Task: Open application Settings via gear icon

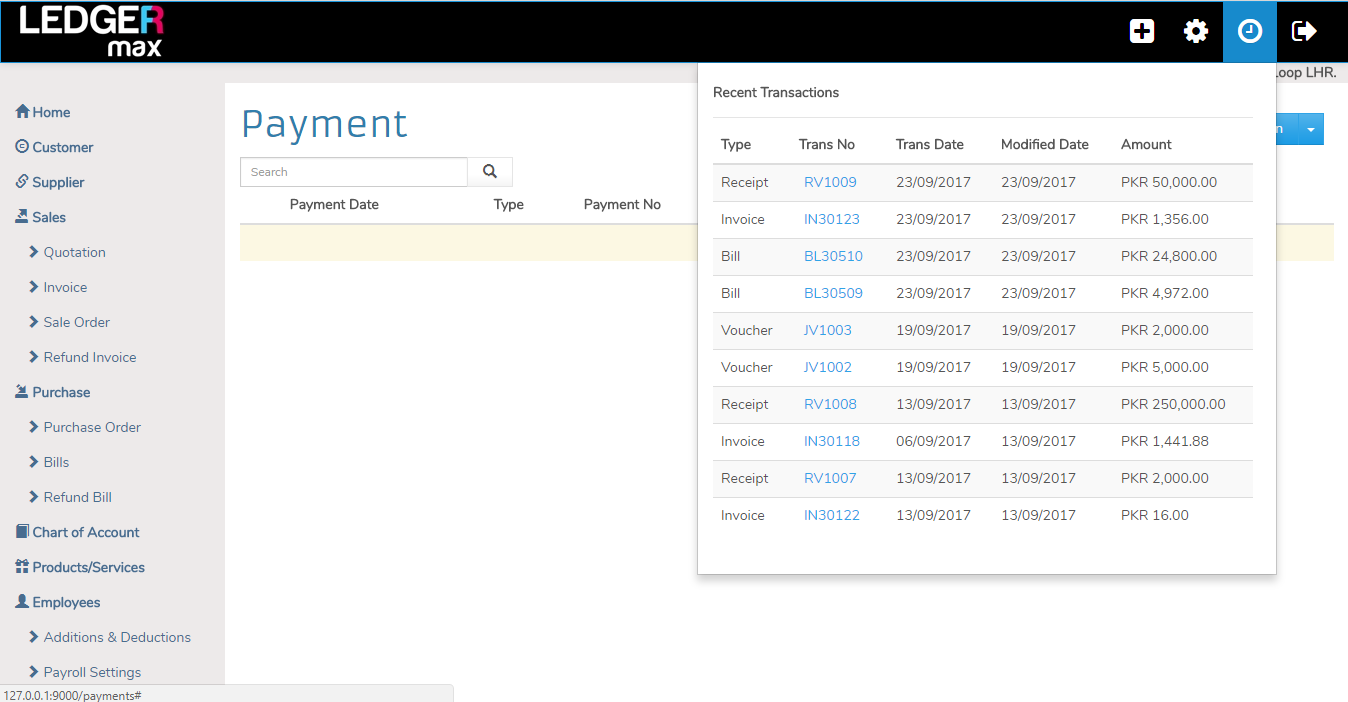Action: point(1195,31)
